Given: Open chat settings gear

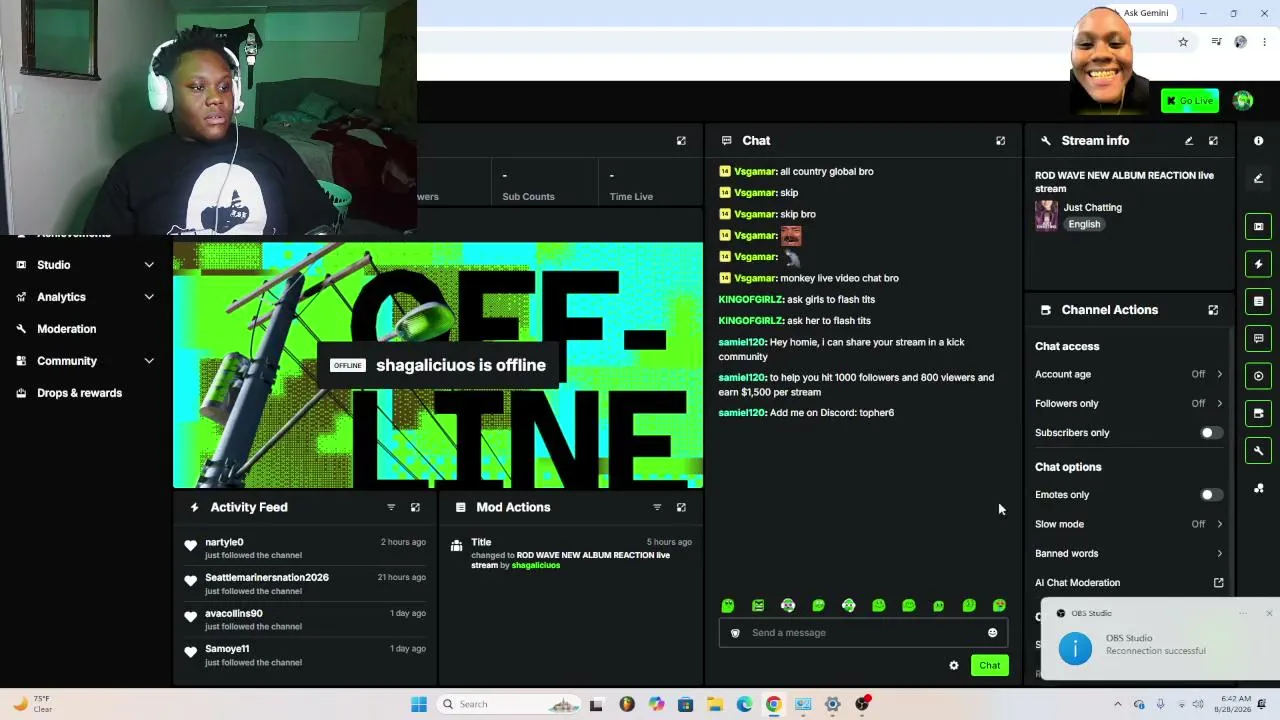Looking at the screenshot, I should [954, 665].
